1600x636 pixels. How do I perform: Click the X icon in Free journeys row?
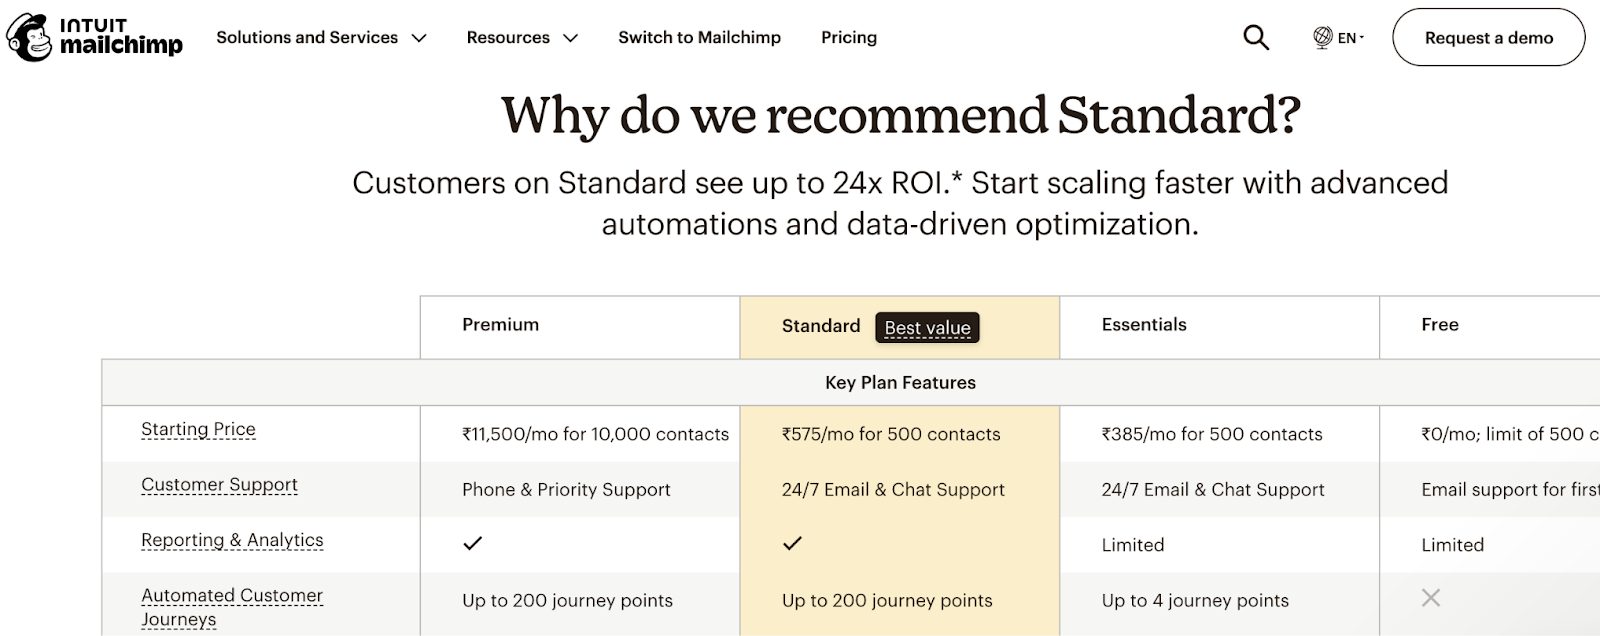click(x=1431, y=598)
